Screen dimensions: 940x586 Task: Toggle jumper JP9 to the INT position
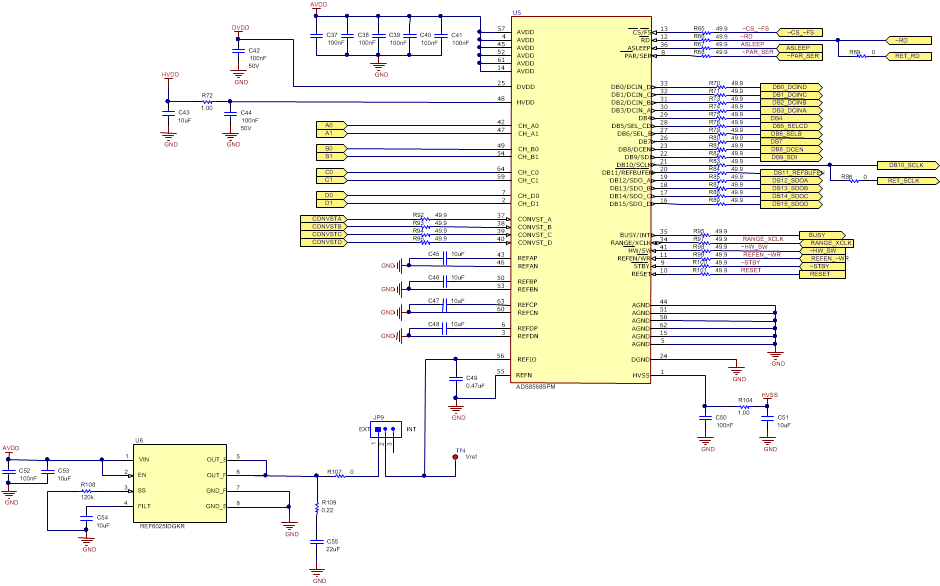coord(393,429)
